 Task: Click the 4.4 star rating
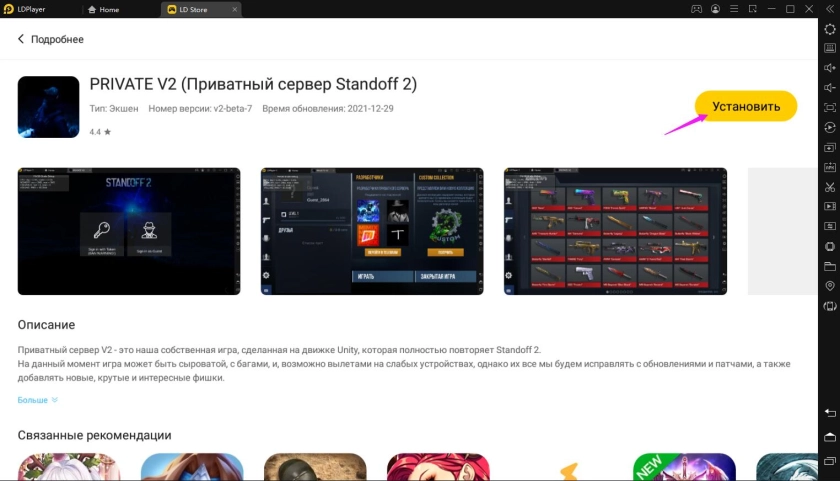[x=100, y=132]
